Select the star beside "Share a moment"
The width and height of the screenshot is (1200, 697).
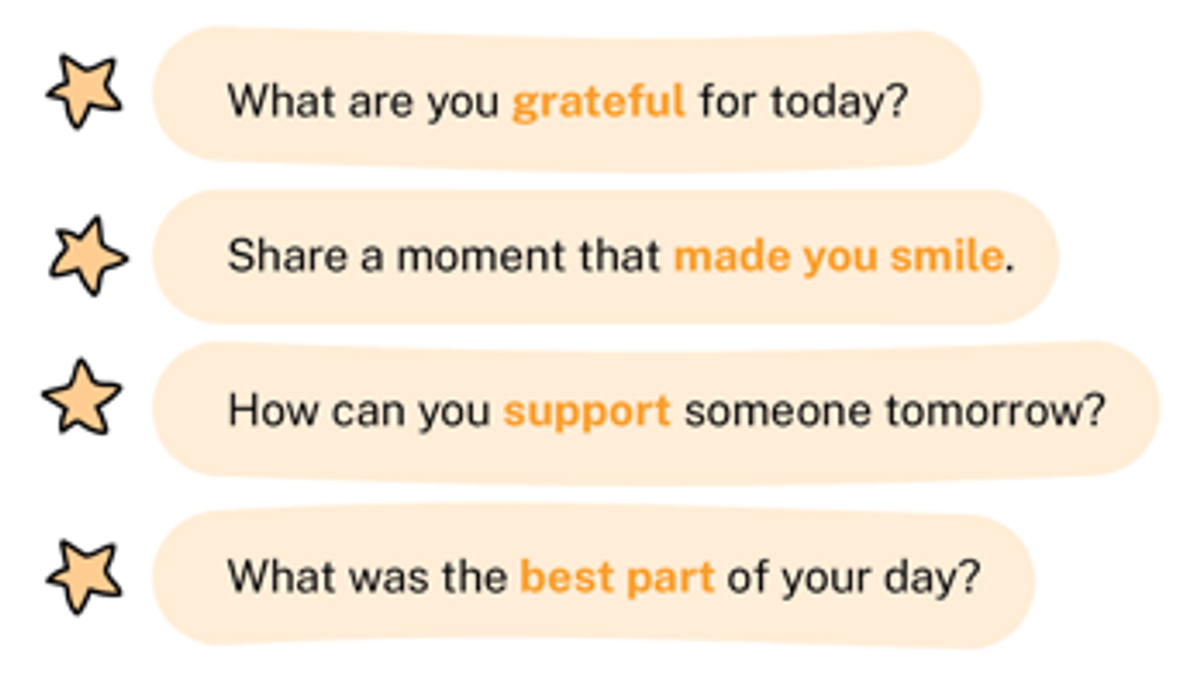88,257
